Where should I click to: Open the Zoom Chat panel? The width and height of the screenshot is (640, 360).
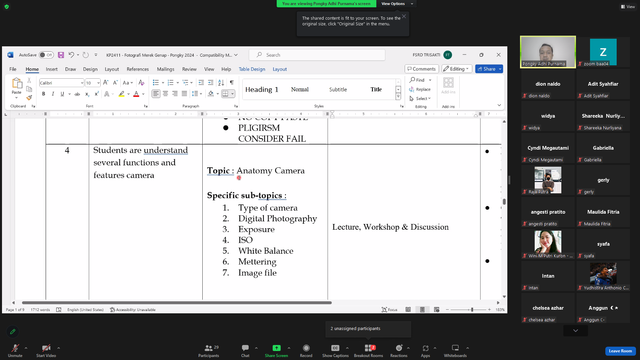coord(245,350)
